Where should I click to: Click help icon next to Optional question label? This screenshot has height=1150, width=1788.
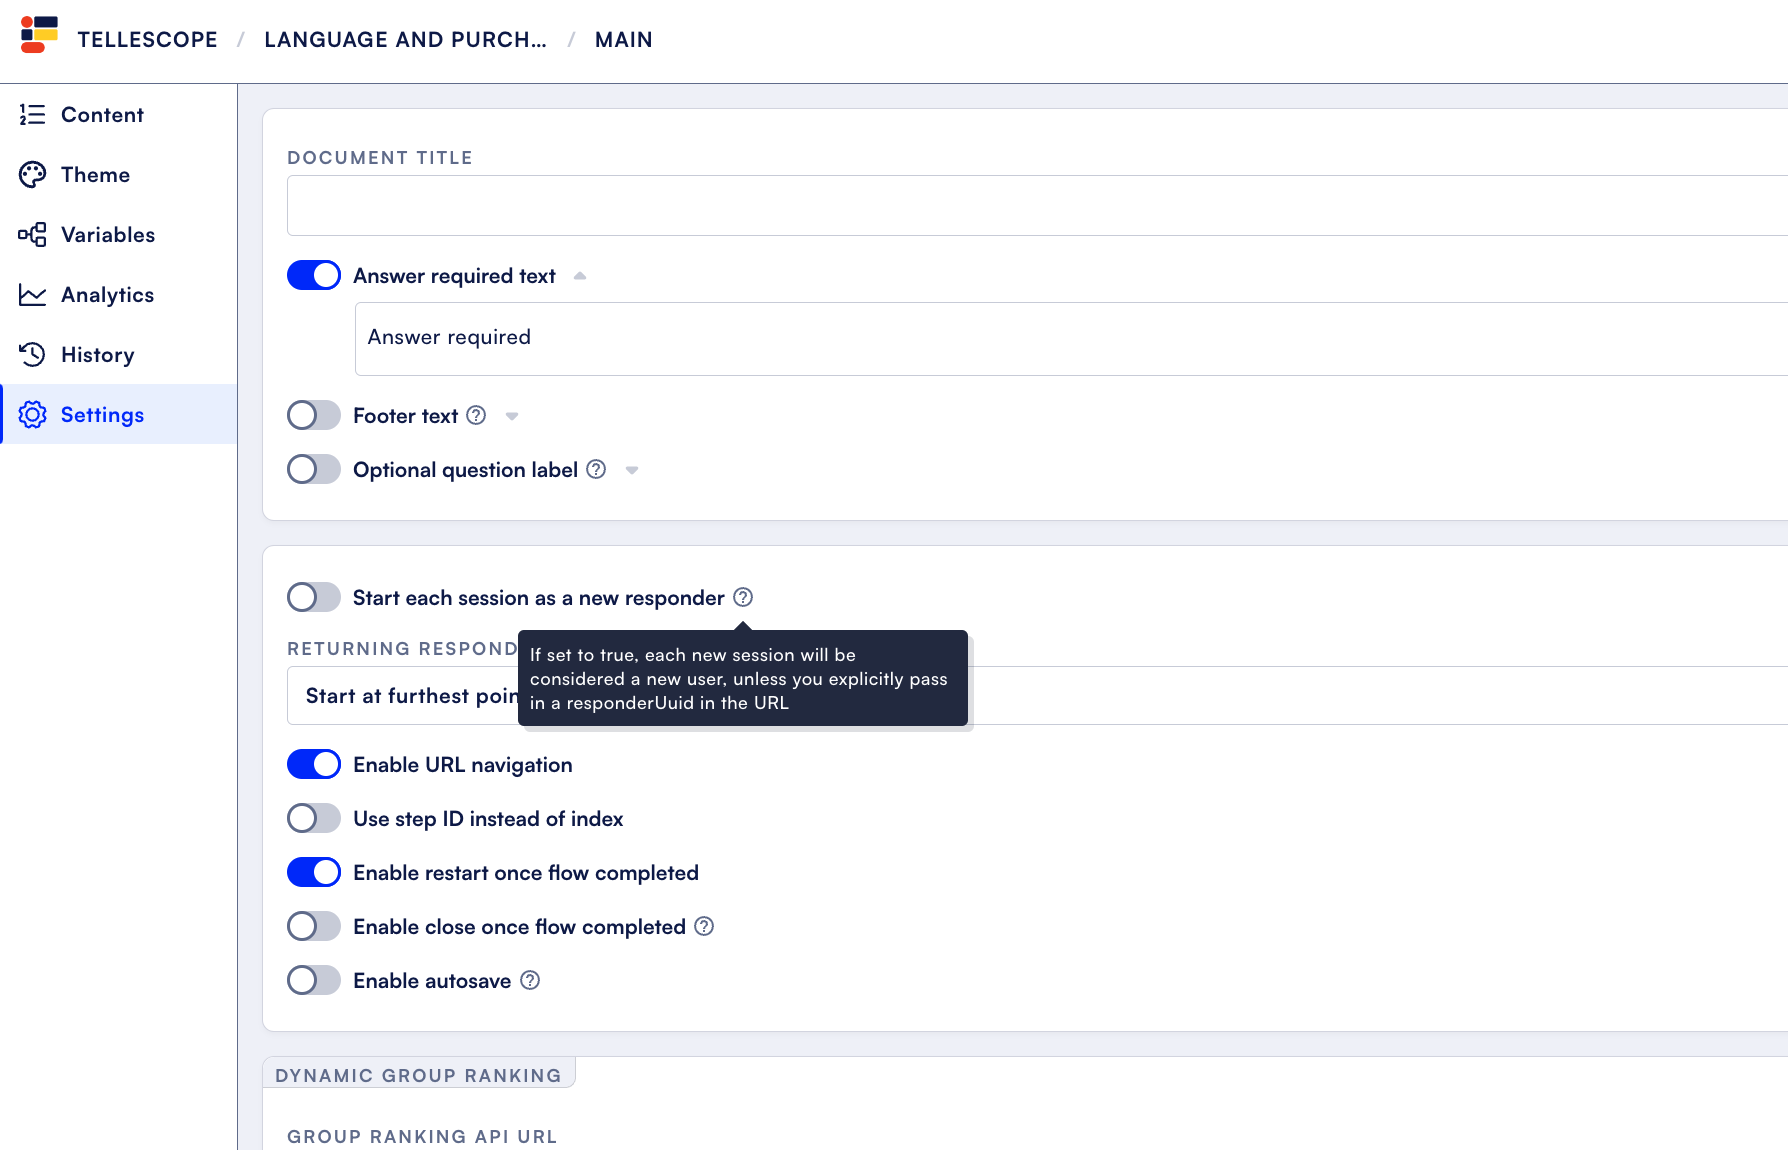click(596, 469)
